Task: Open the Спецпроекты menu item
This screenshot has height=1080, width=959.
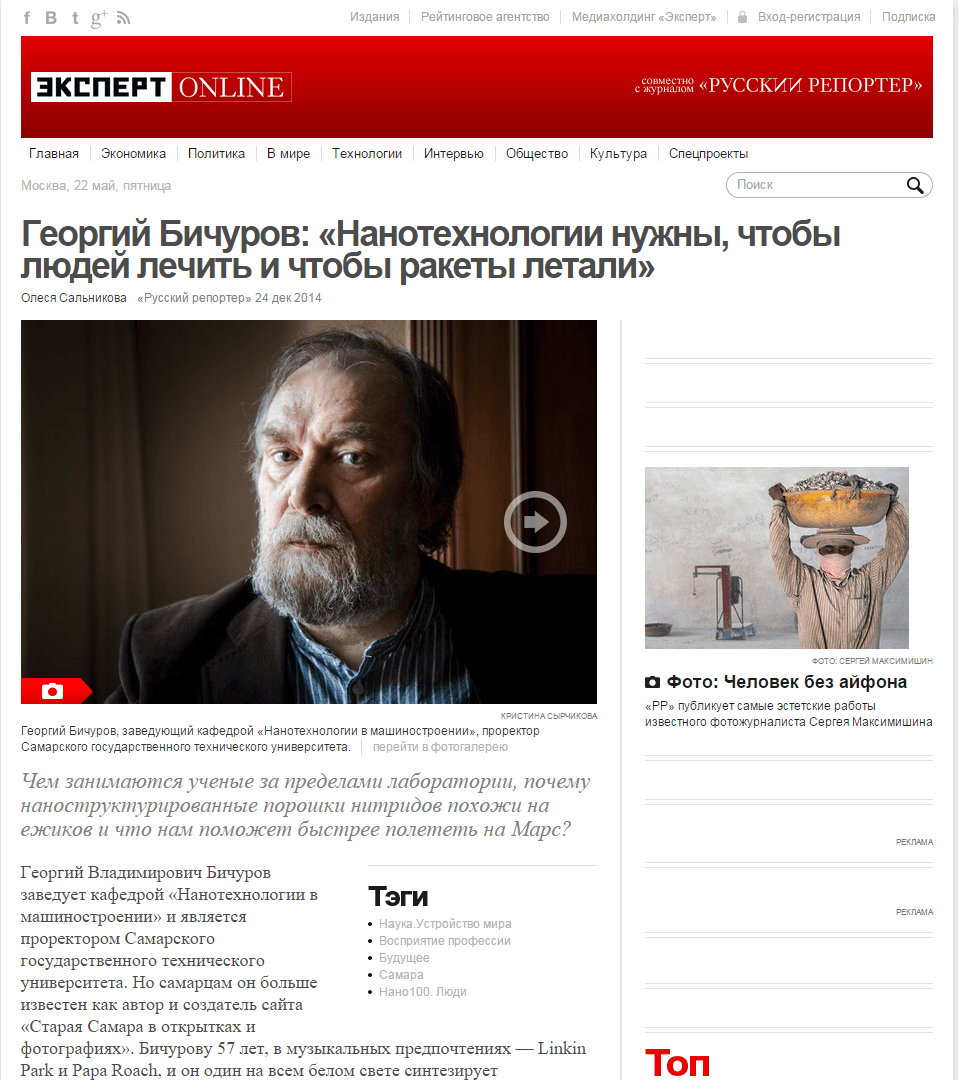Action: coord(708,154)
